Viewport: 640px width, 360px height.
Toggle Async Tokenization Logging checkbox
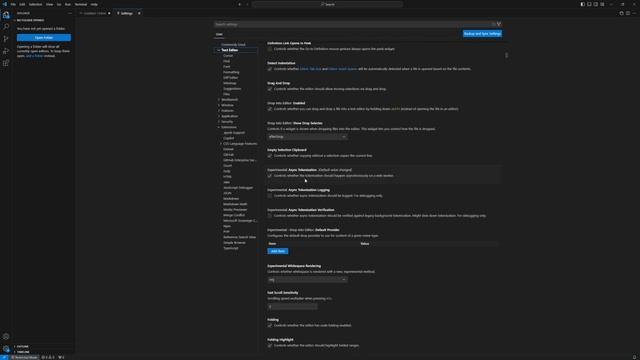270,196
